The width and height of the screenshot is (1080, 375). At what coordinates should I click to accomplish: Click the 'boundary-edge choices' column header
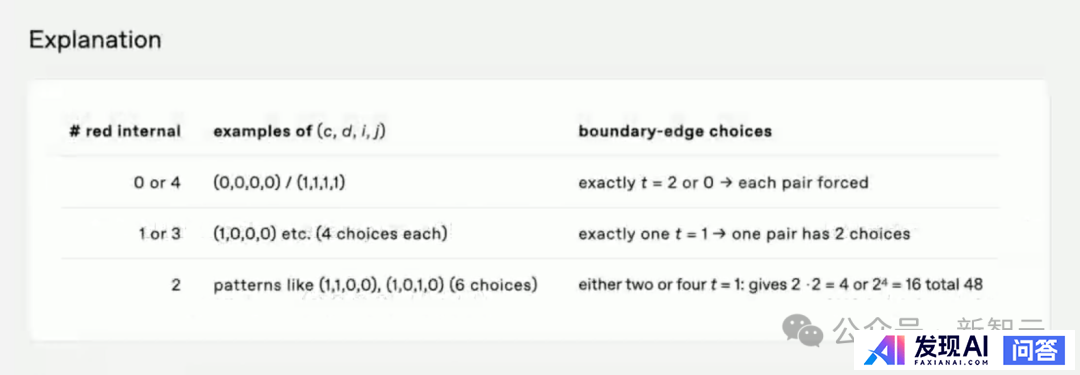[675, 131]
